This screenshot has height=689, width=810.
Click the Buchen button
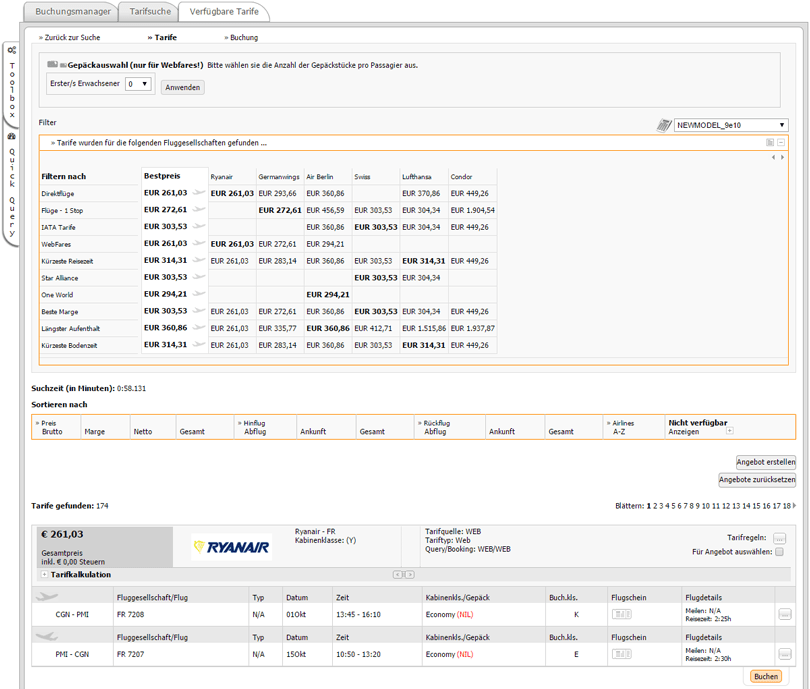pyautogui.click(x=766, y=676)
